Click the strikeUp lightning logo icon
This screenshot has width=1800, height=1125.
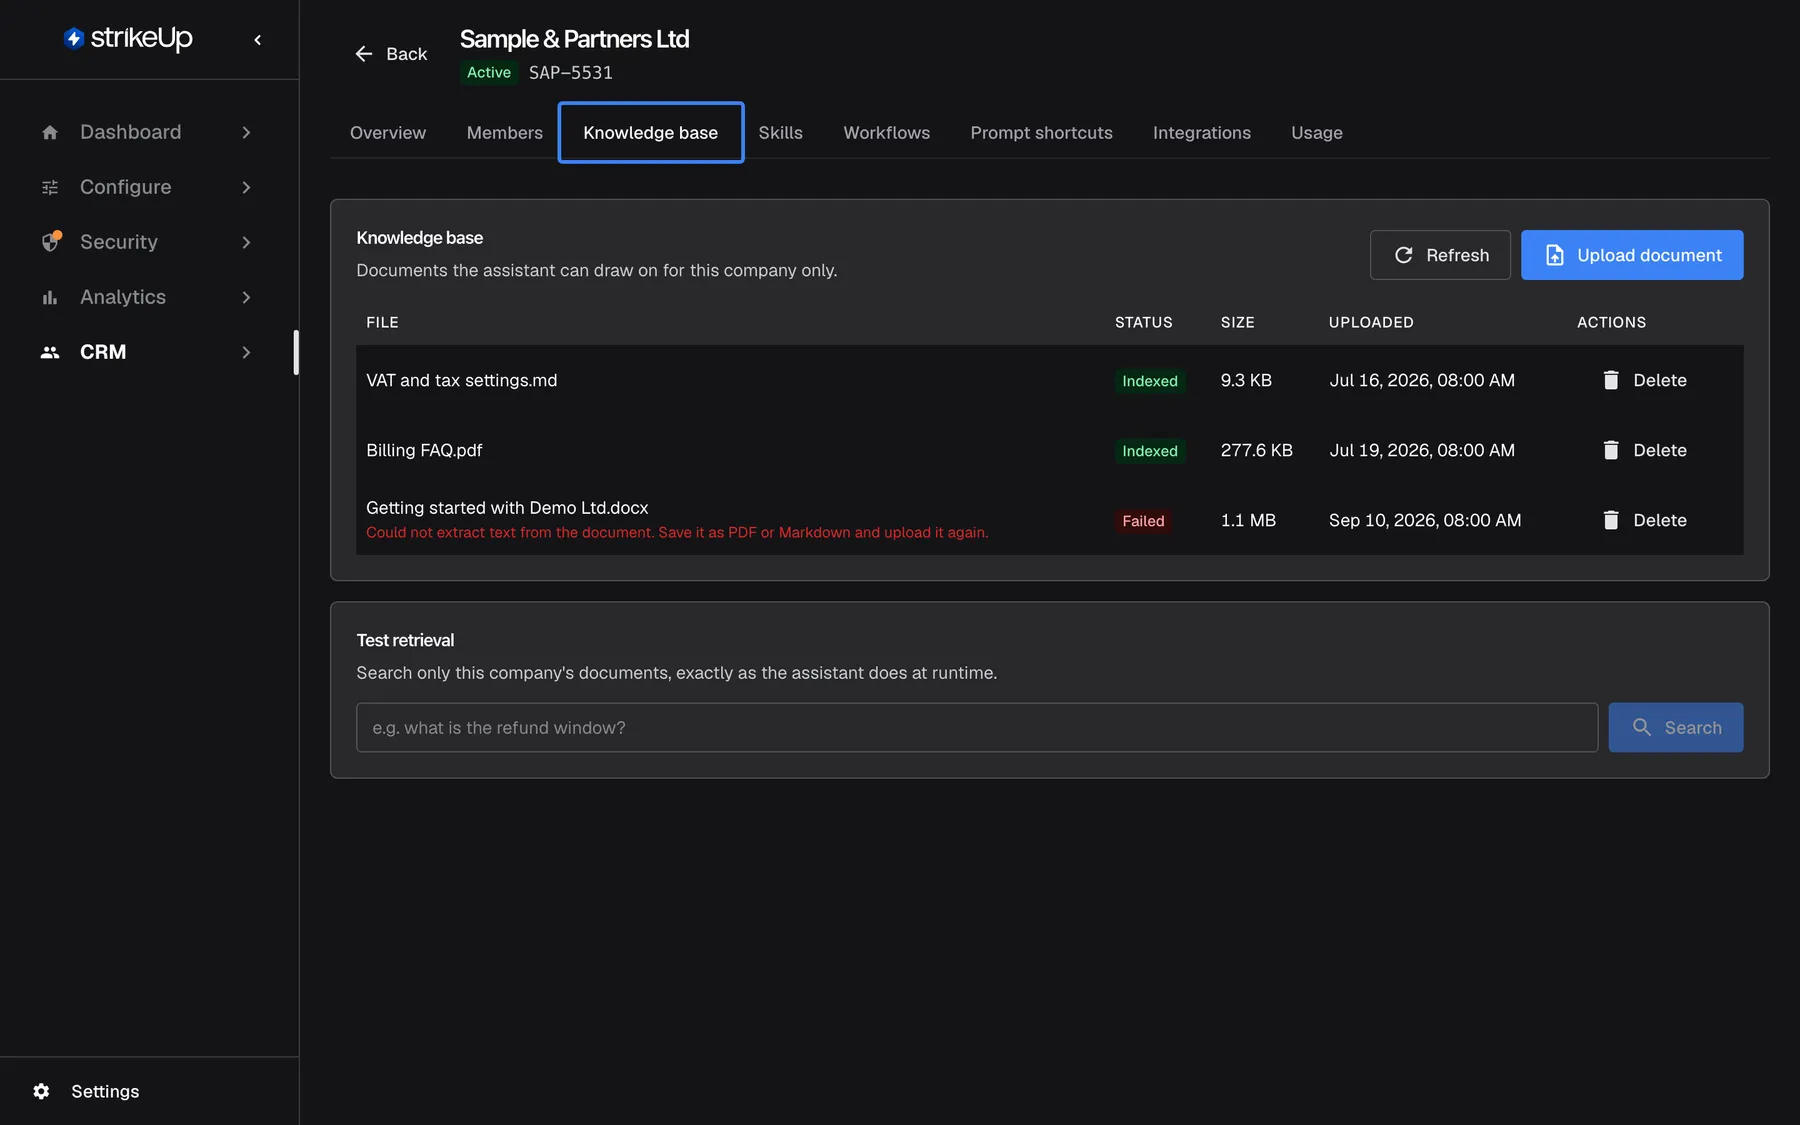point(74,38)
